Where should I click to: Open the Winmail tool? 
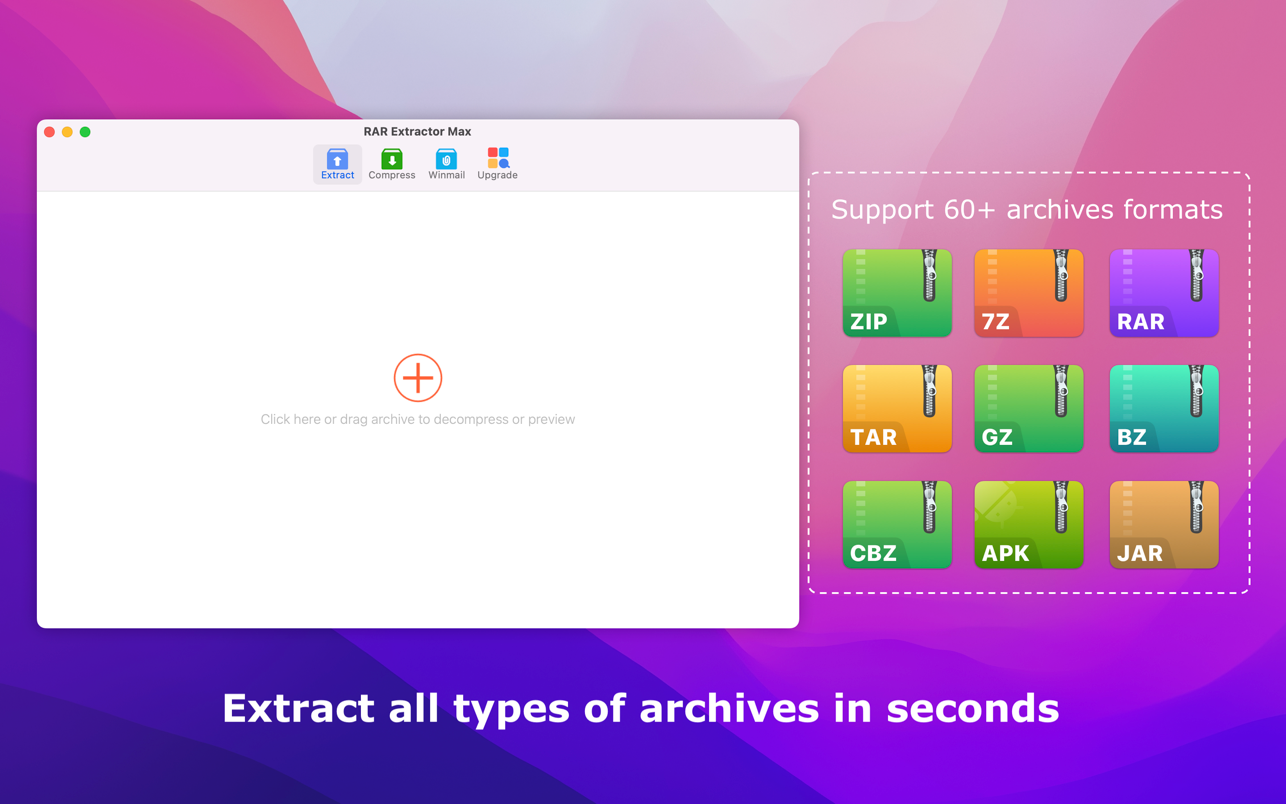click(x=446, y=164)
